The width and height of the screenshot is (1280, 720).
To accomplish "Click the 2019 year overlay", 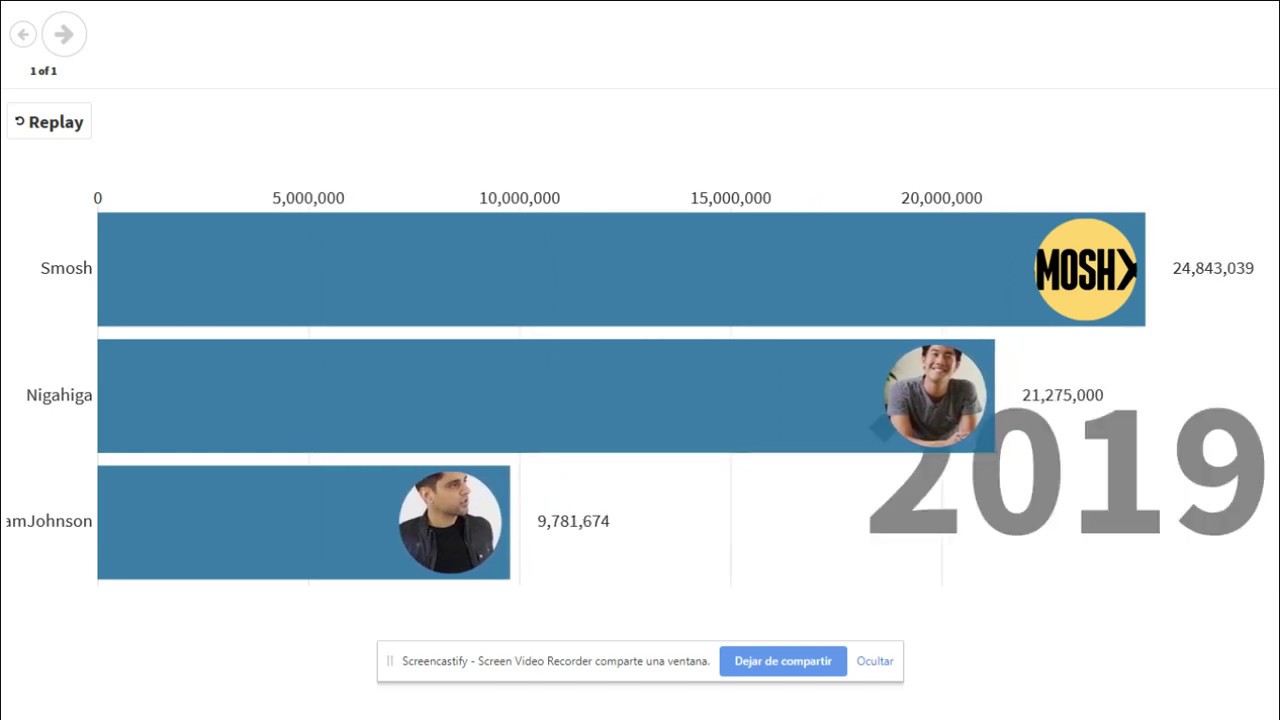I will pos(1066,472).
